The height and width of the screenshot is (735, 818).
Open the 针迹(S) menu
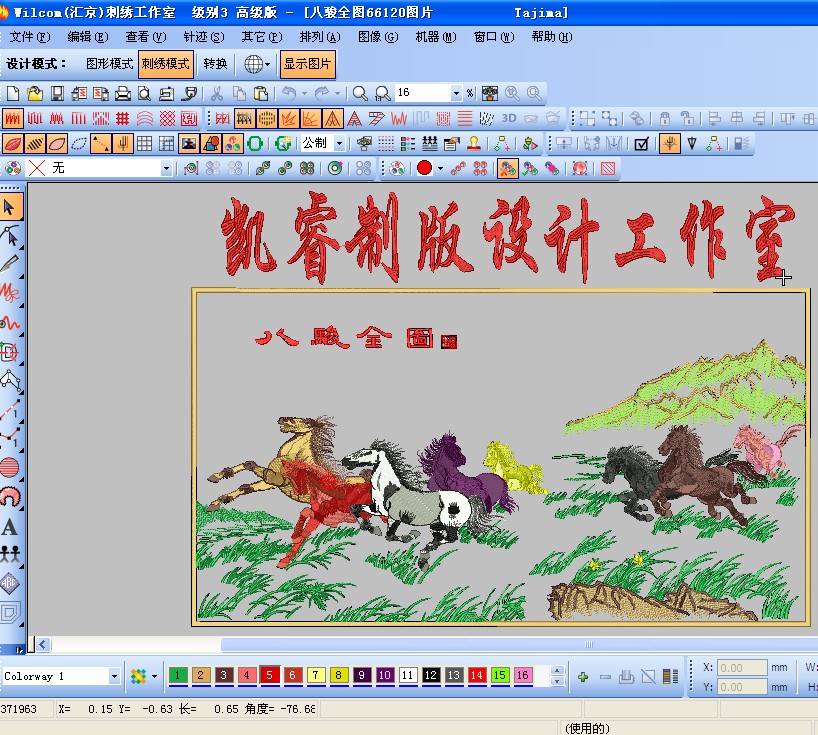point(203,37)
